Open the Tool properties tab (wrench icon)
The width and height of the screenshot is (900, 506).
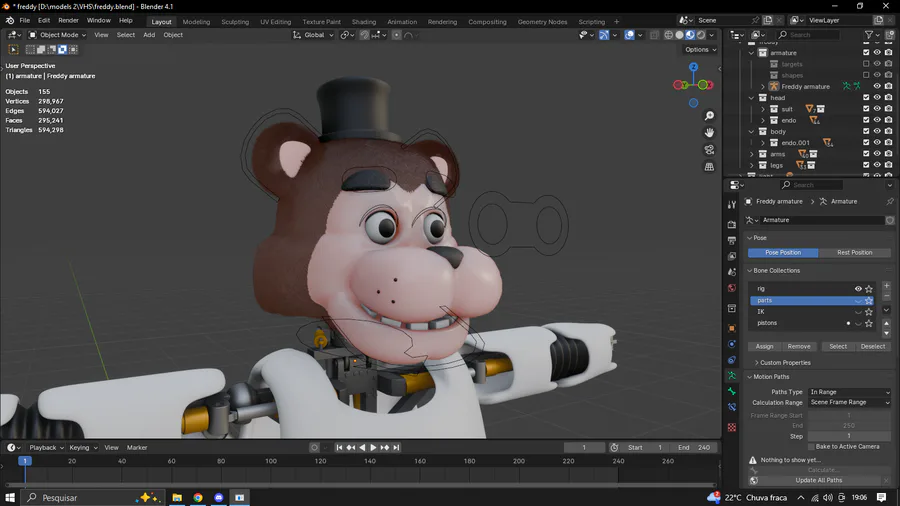[732, 205]
